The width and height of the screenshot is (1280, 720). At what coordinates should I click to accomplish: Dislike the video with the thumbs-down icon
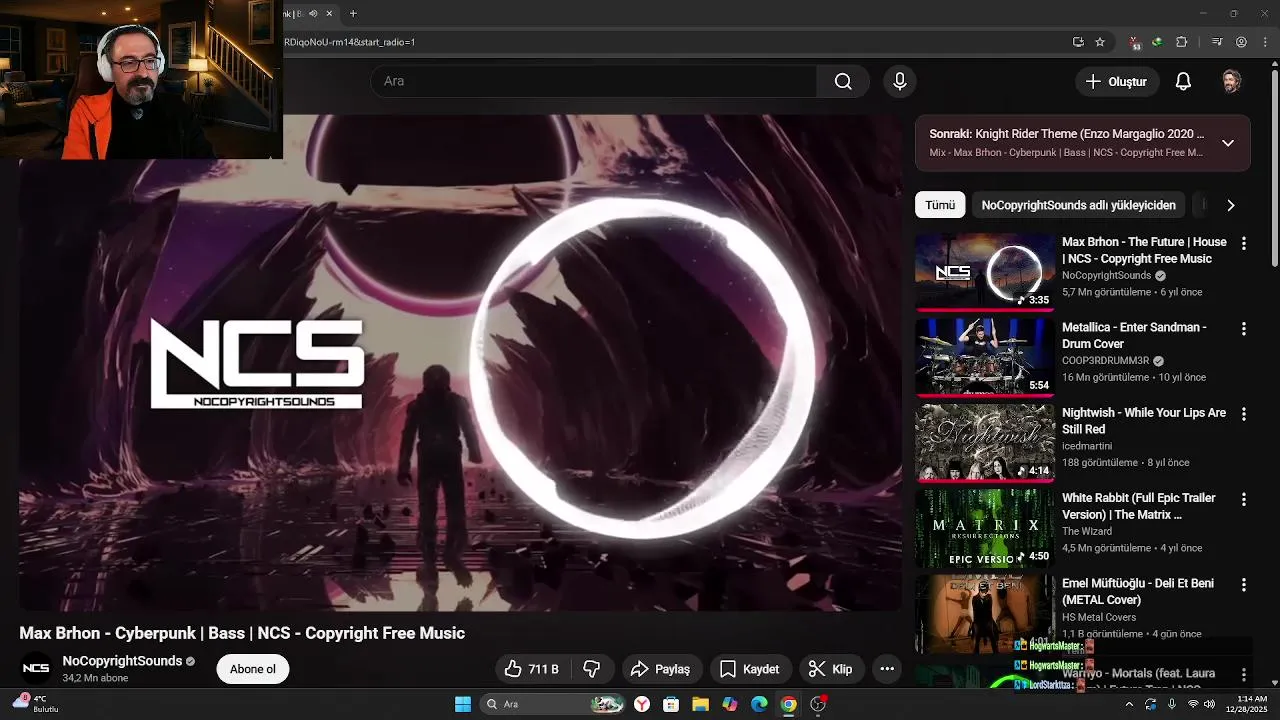point(591,669)
